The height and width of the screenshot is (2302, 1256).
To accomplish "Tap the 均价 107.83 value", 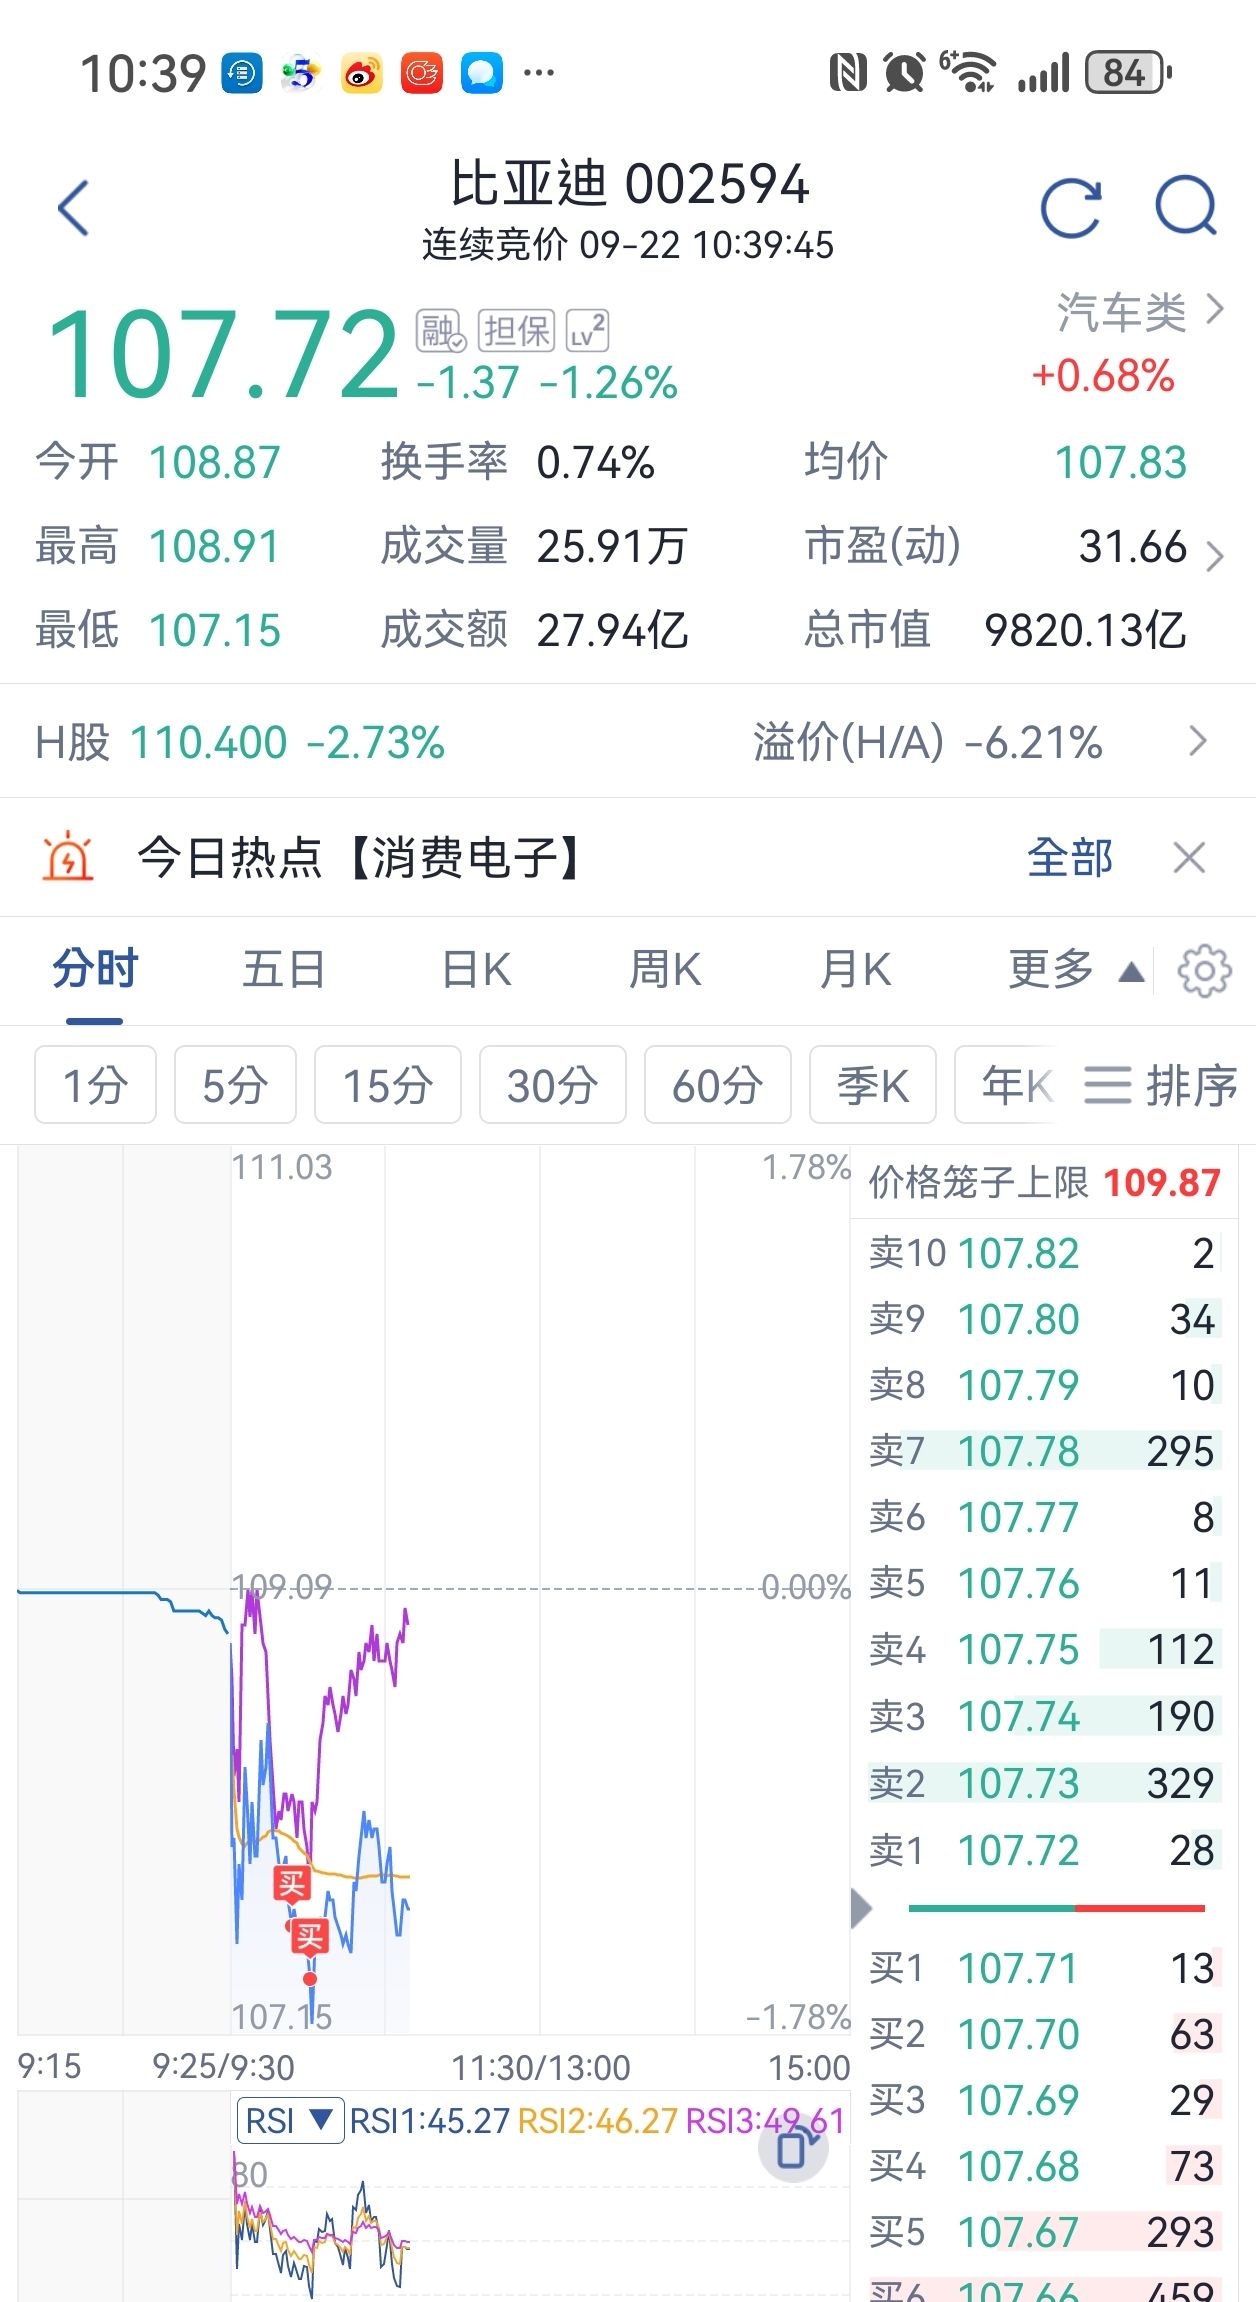I will click(x=1121, y=462).
